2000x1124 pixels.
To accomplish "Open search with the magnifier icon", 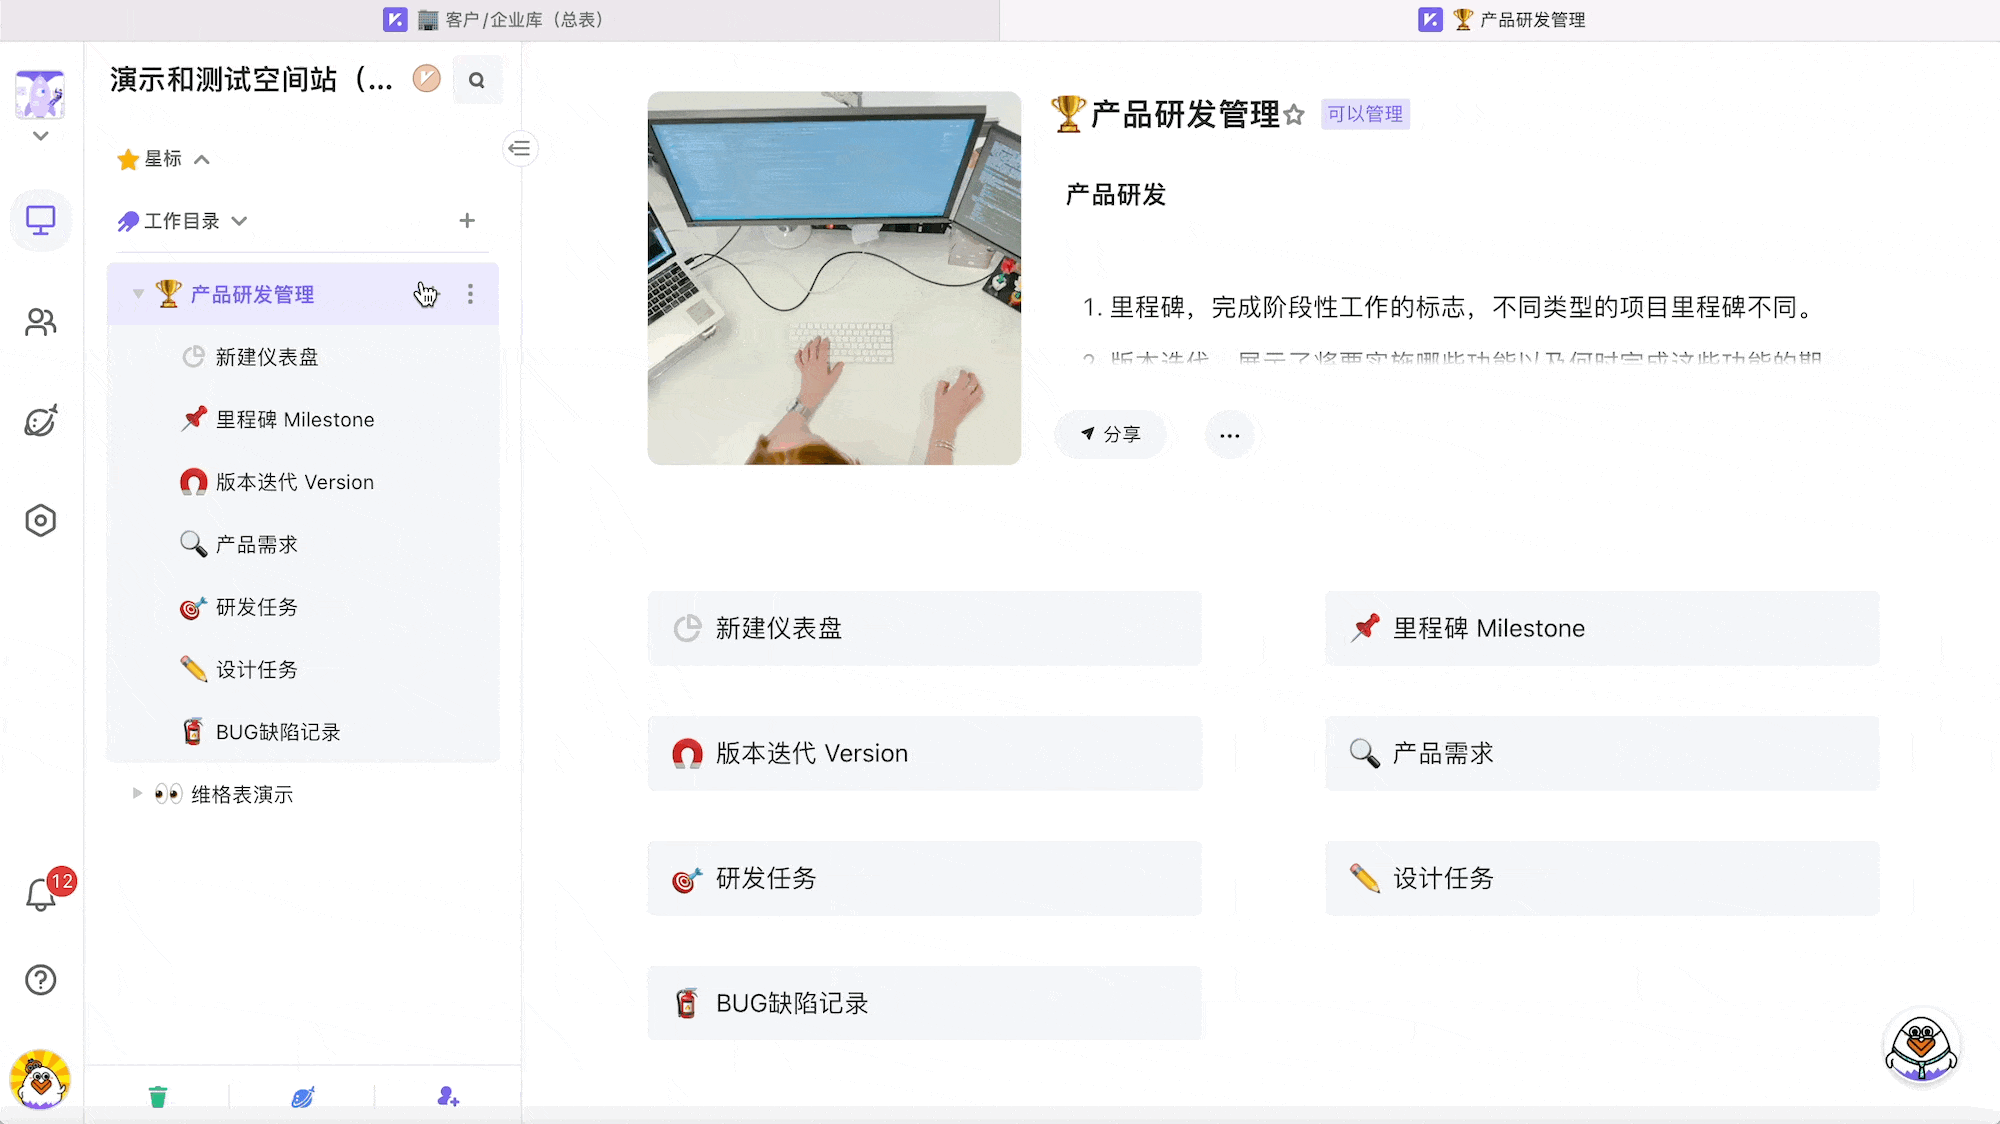I will [477, 80].
